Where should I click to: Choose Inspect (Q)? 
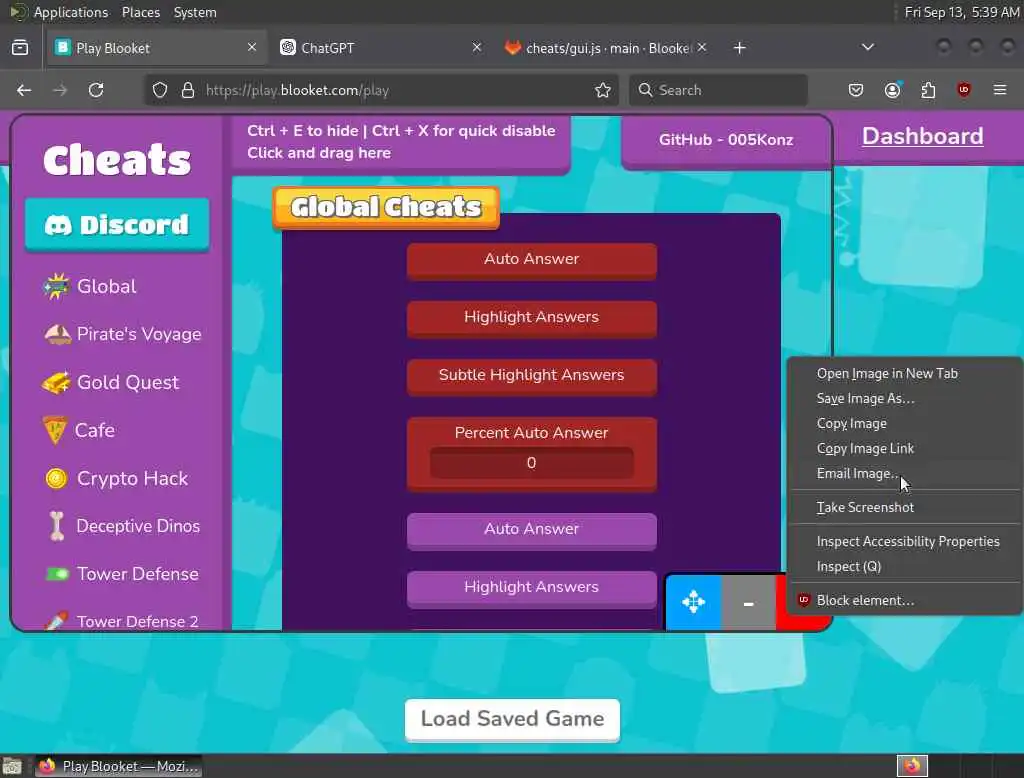(904, 566)
